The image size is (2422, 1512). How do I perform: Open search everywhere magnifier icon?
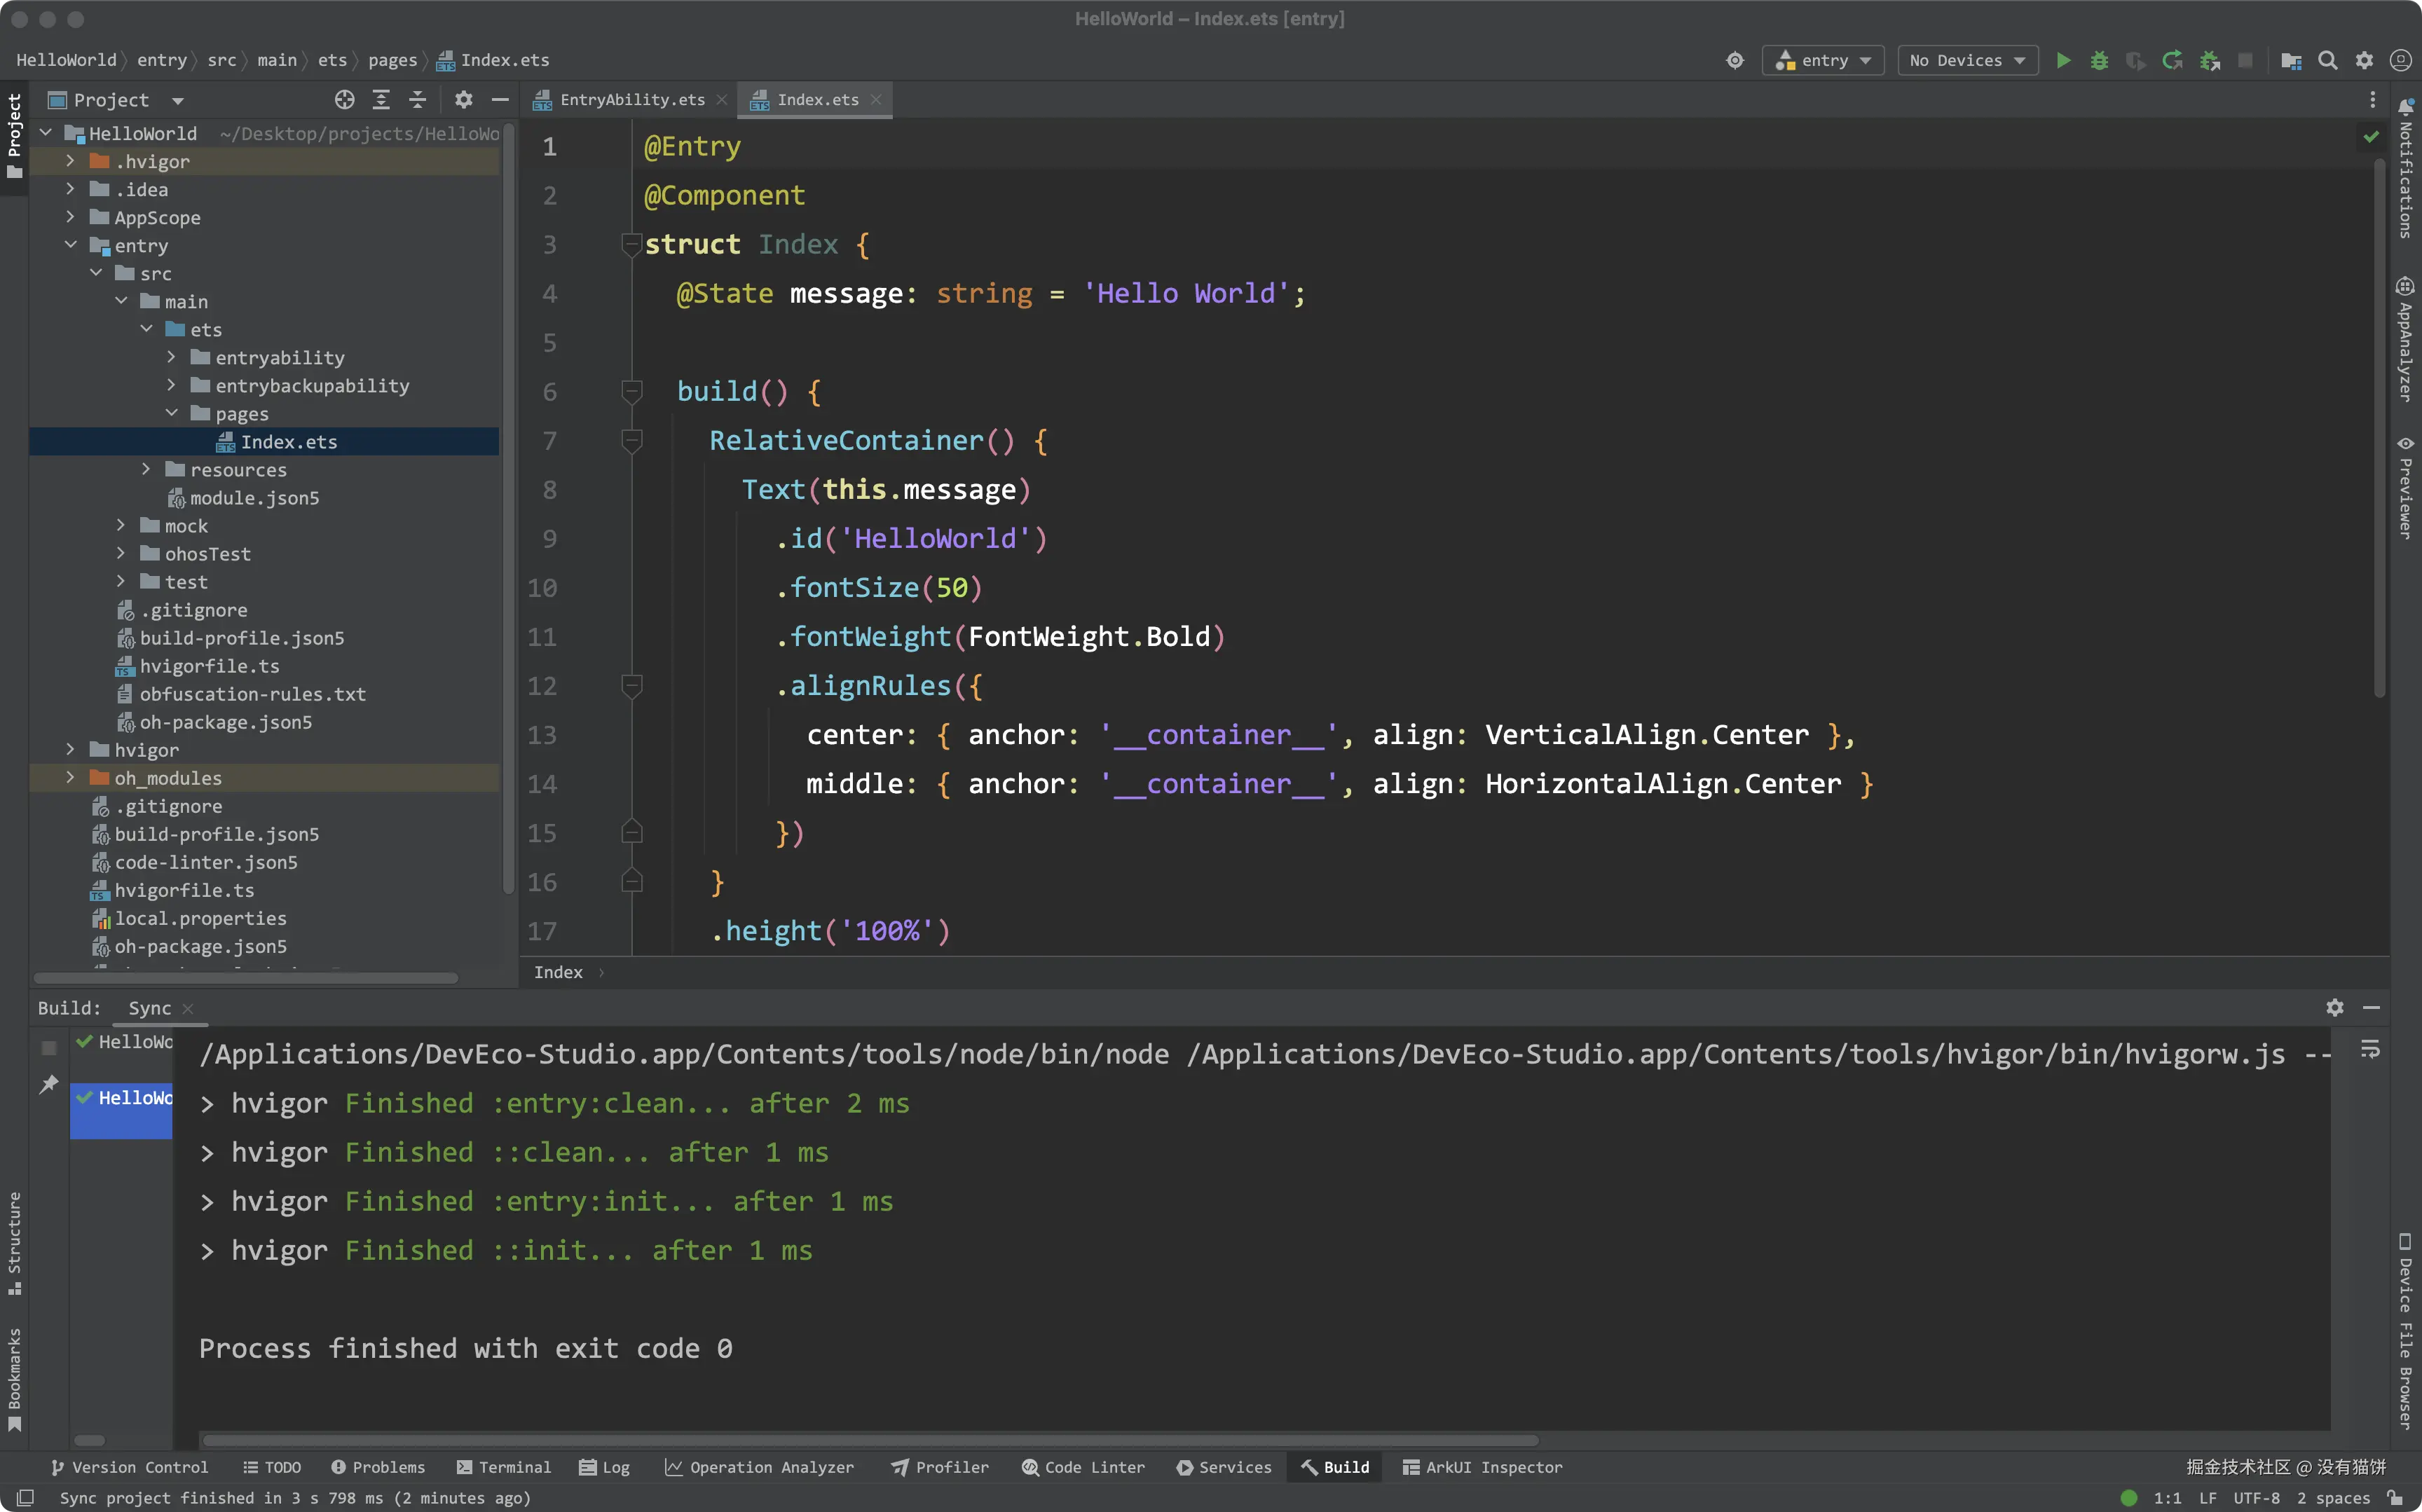pyautogui.click(x=2328, y=61)
